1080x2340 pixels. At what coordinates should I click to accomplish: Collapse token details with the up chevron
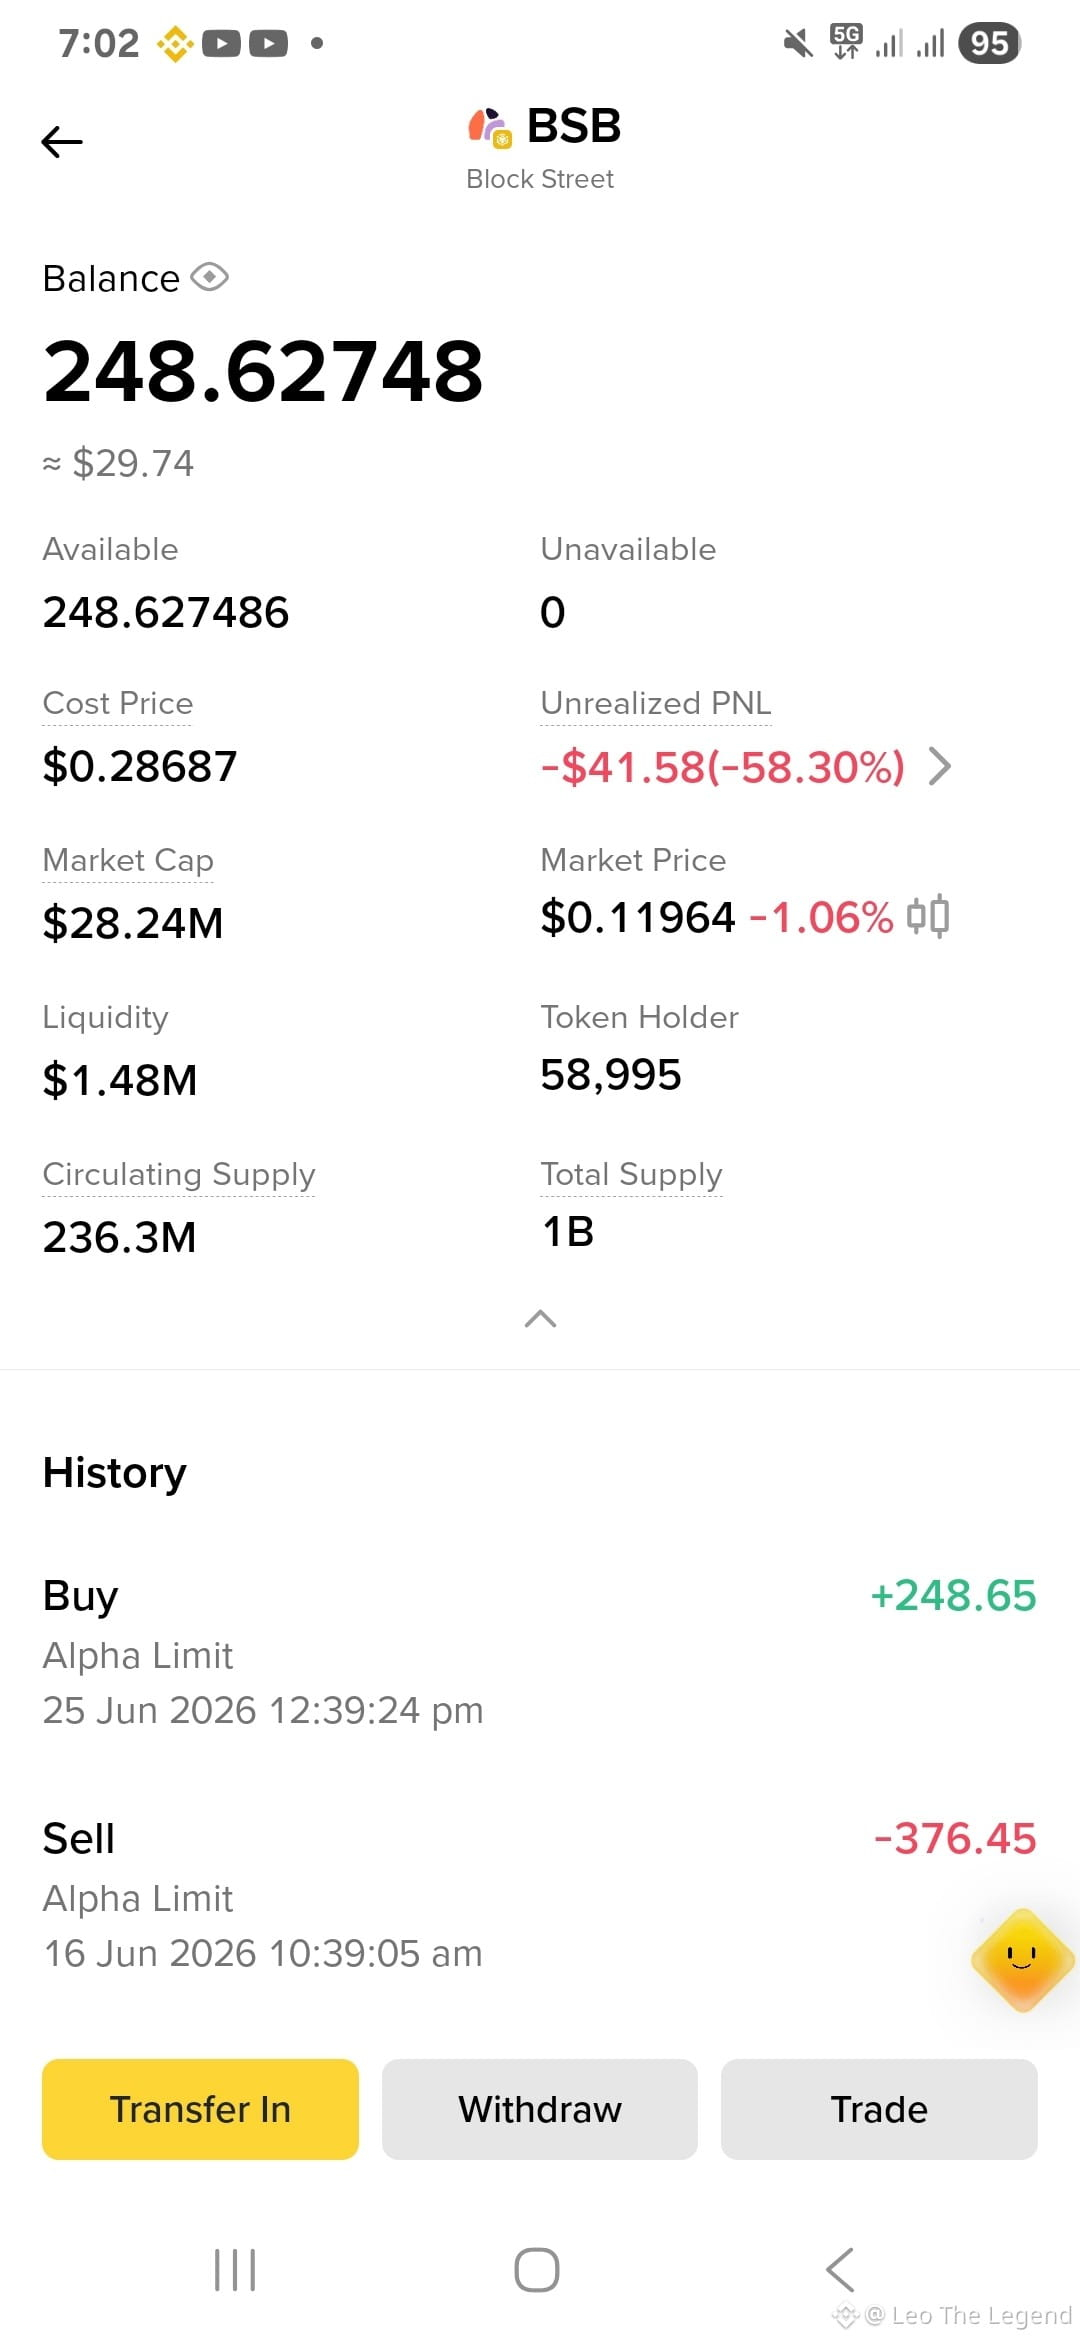540,1319
